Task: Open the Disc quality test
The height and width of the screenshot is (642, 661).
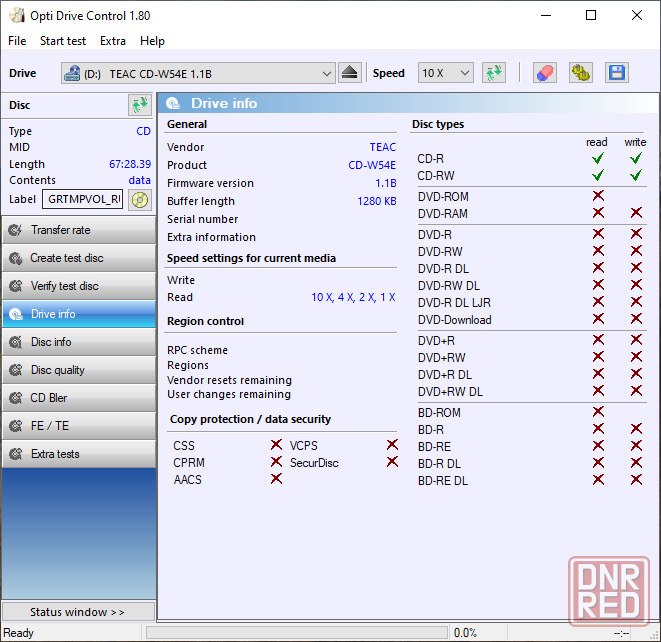Action: (78, 370)
